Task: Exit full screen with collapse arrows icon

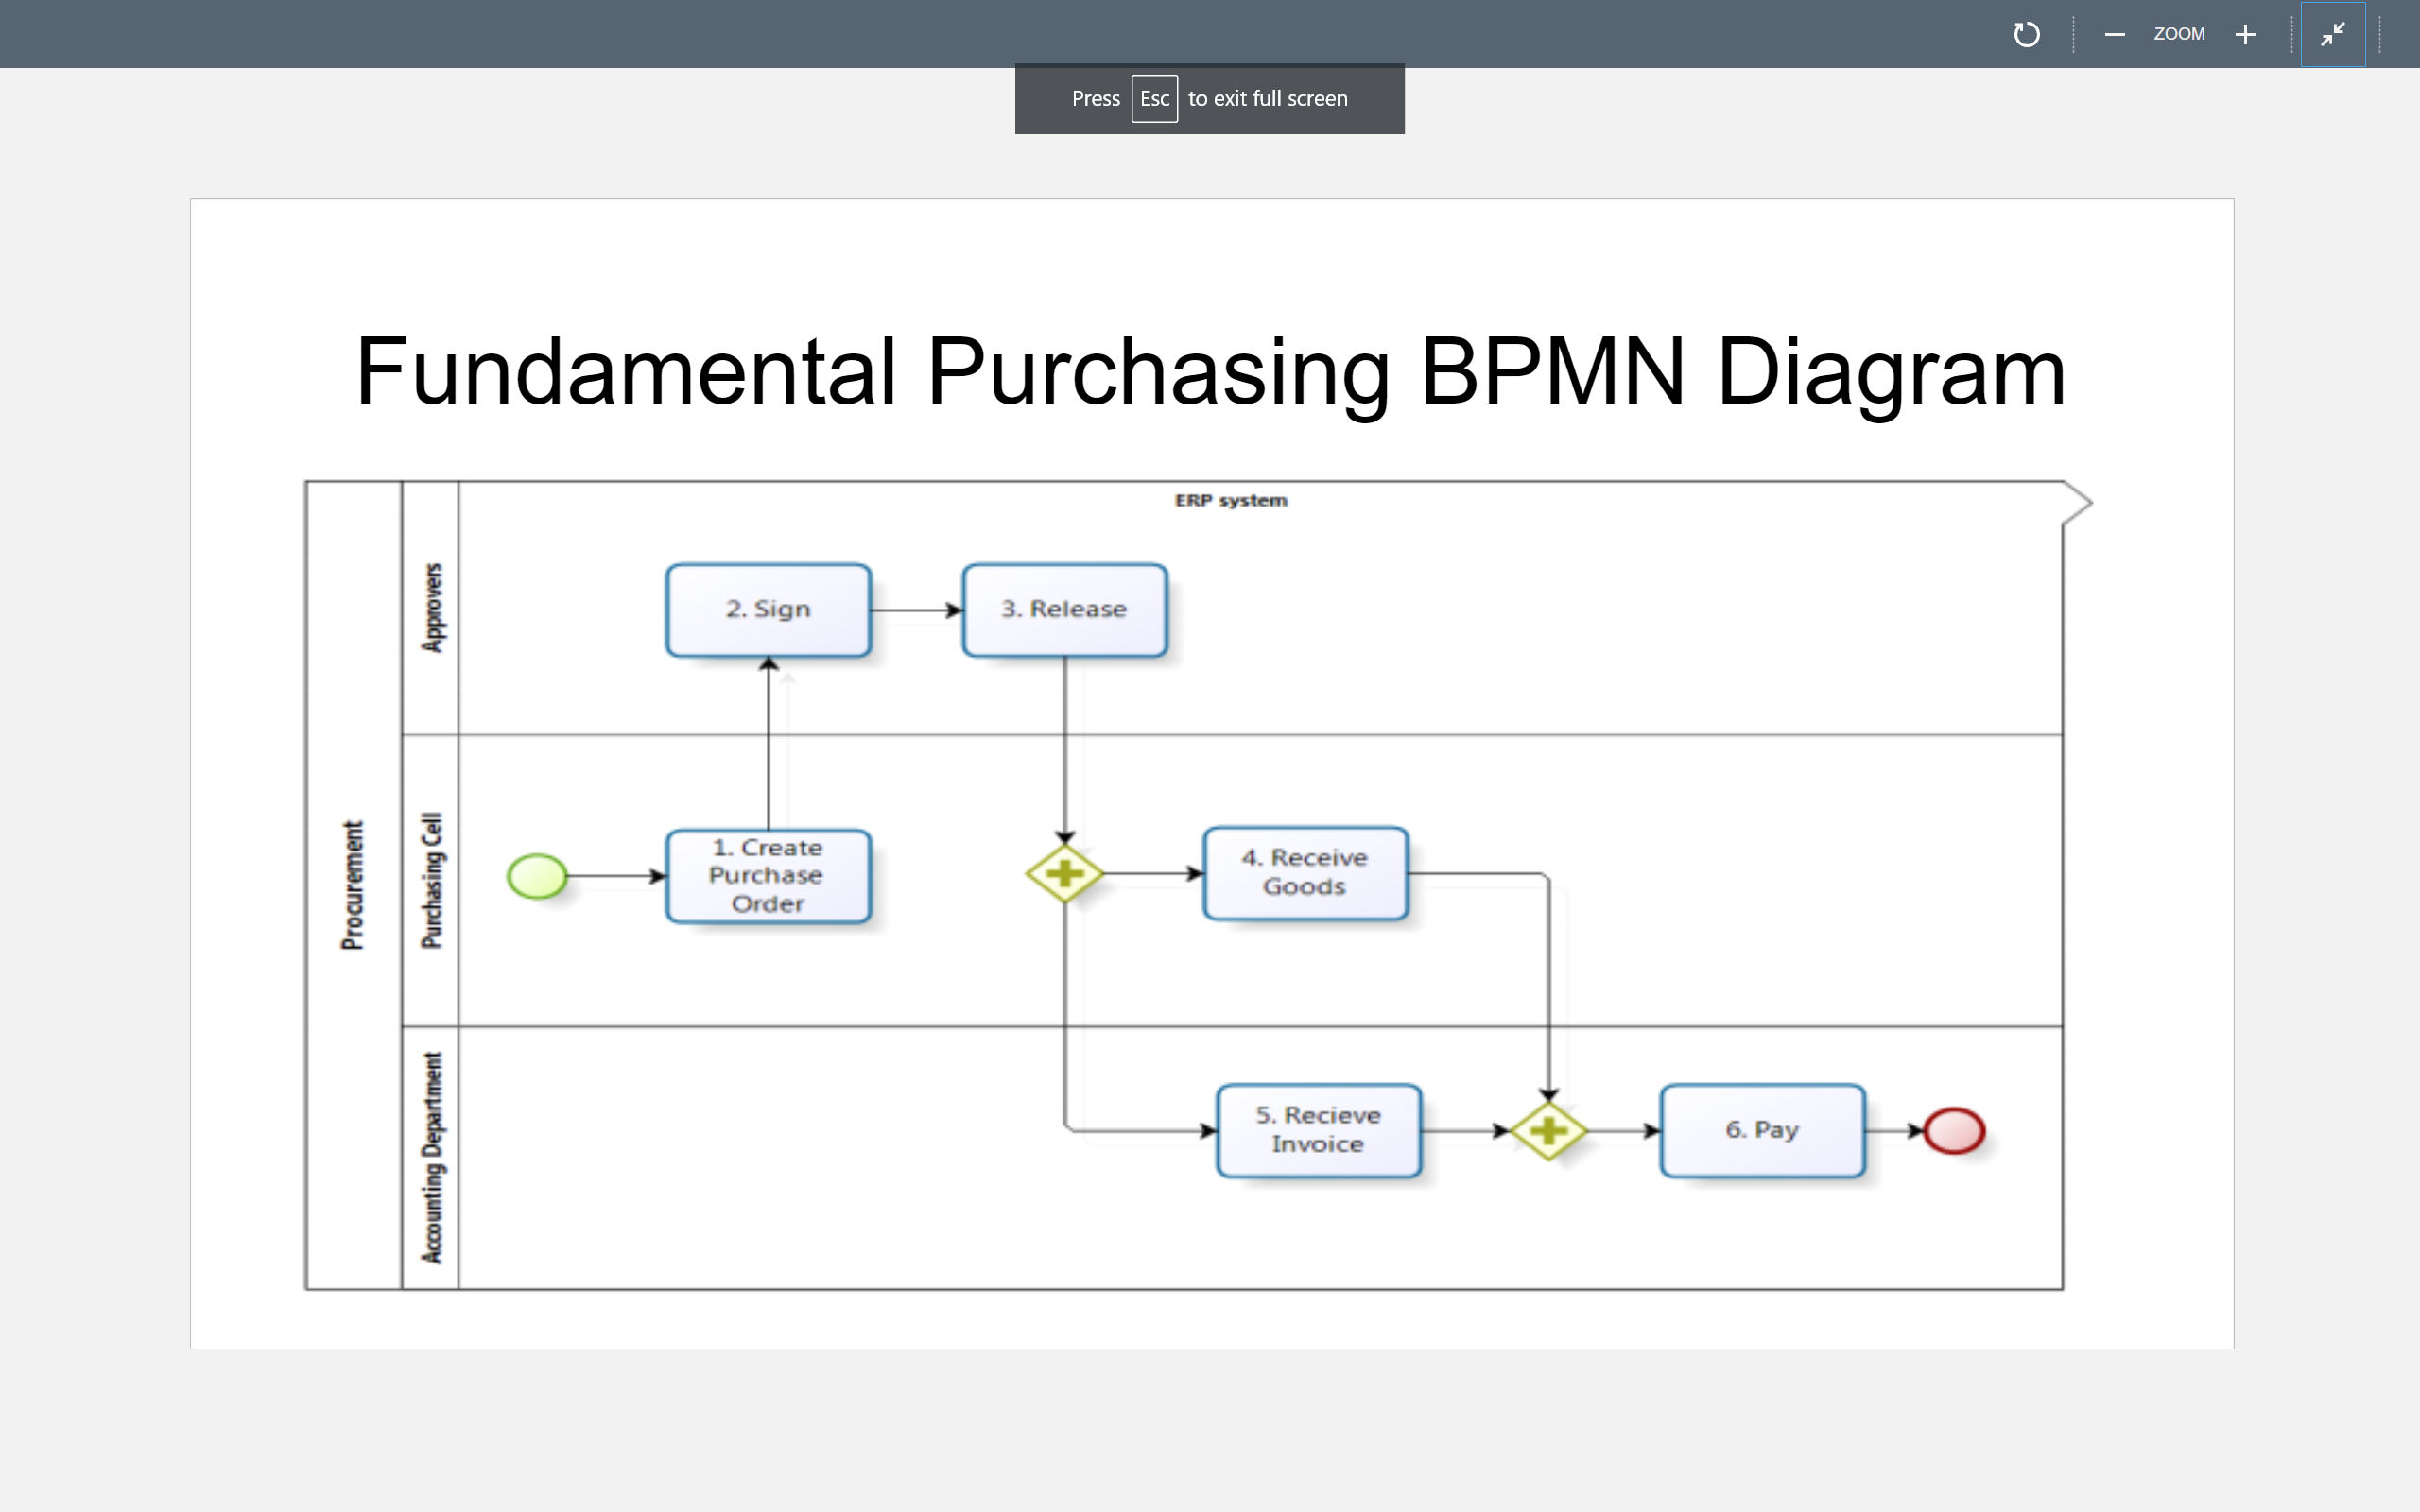Action: [2332, 35]
